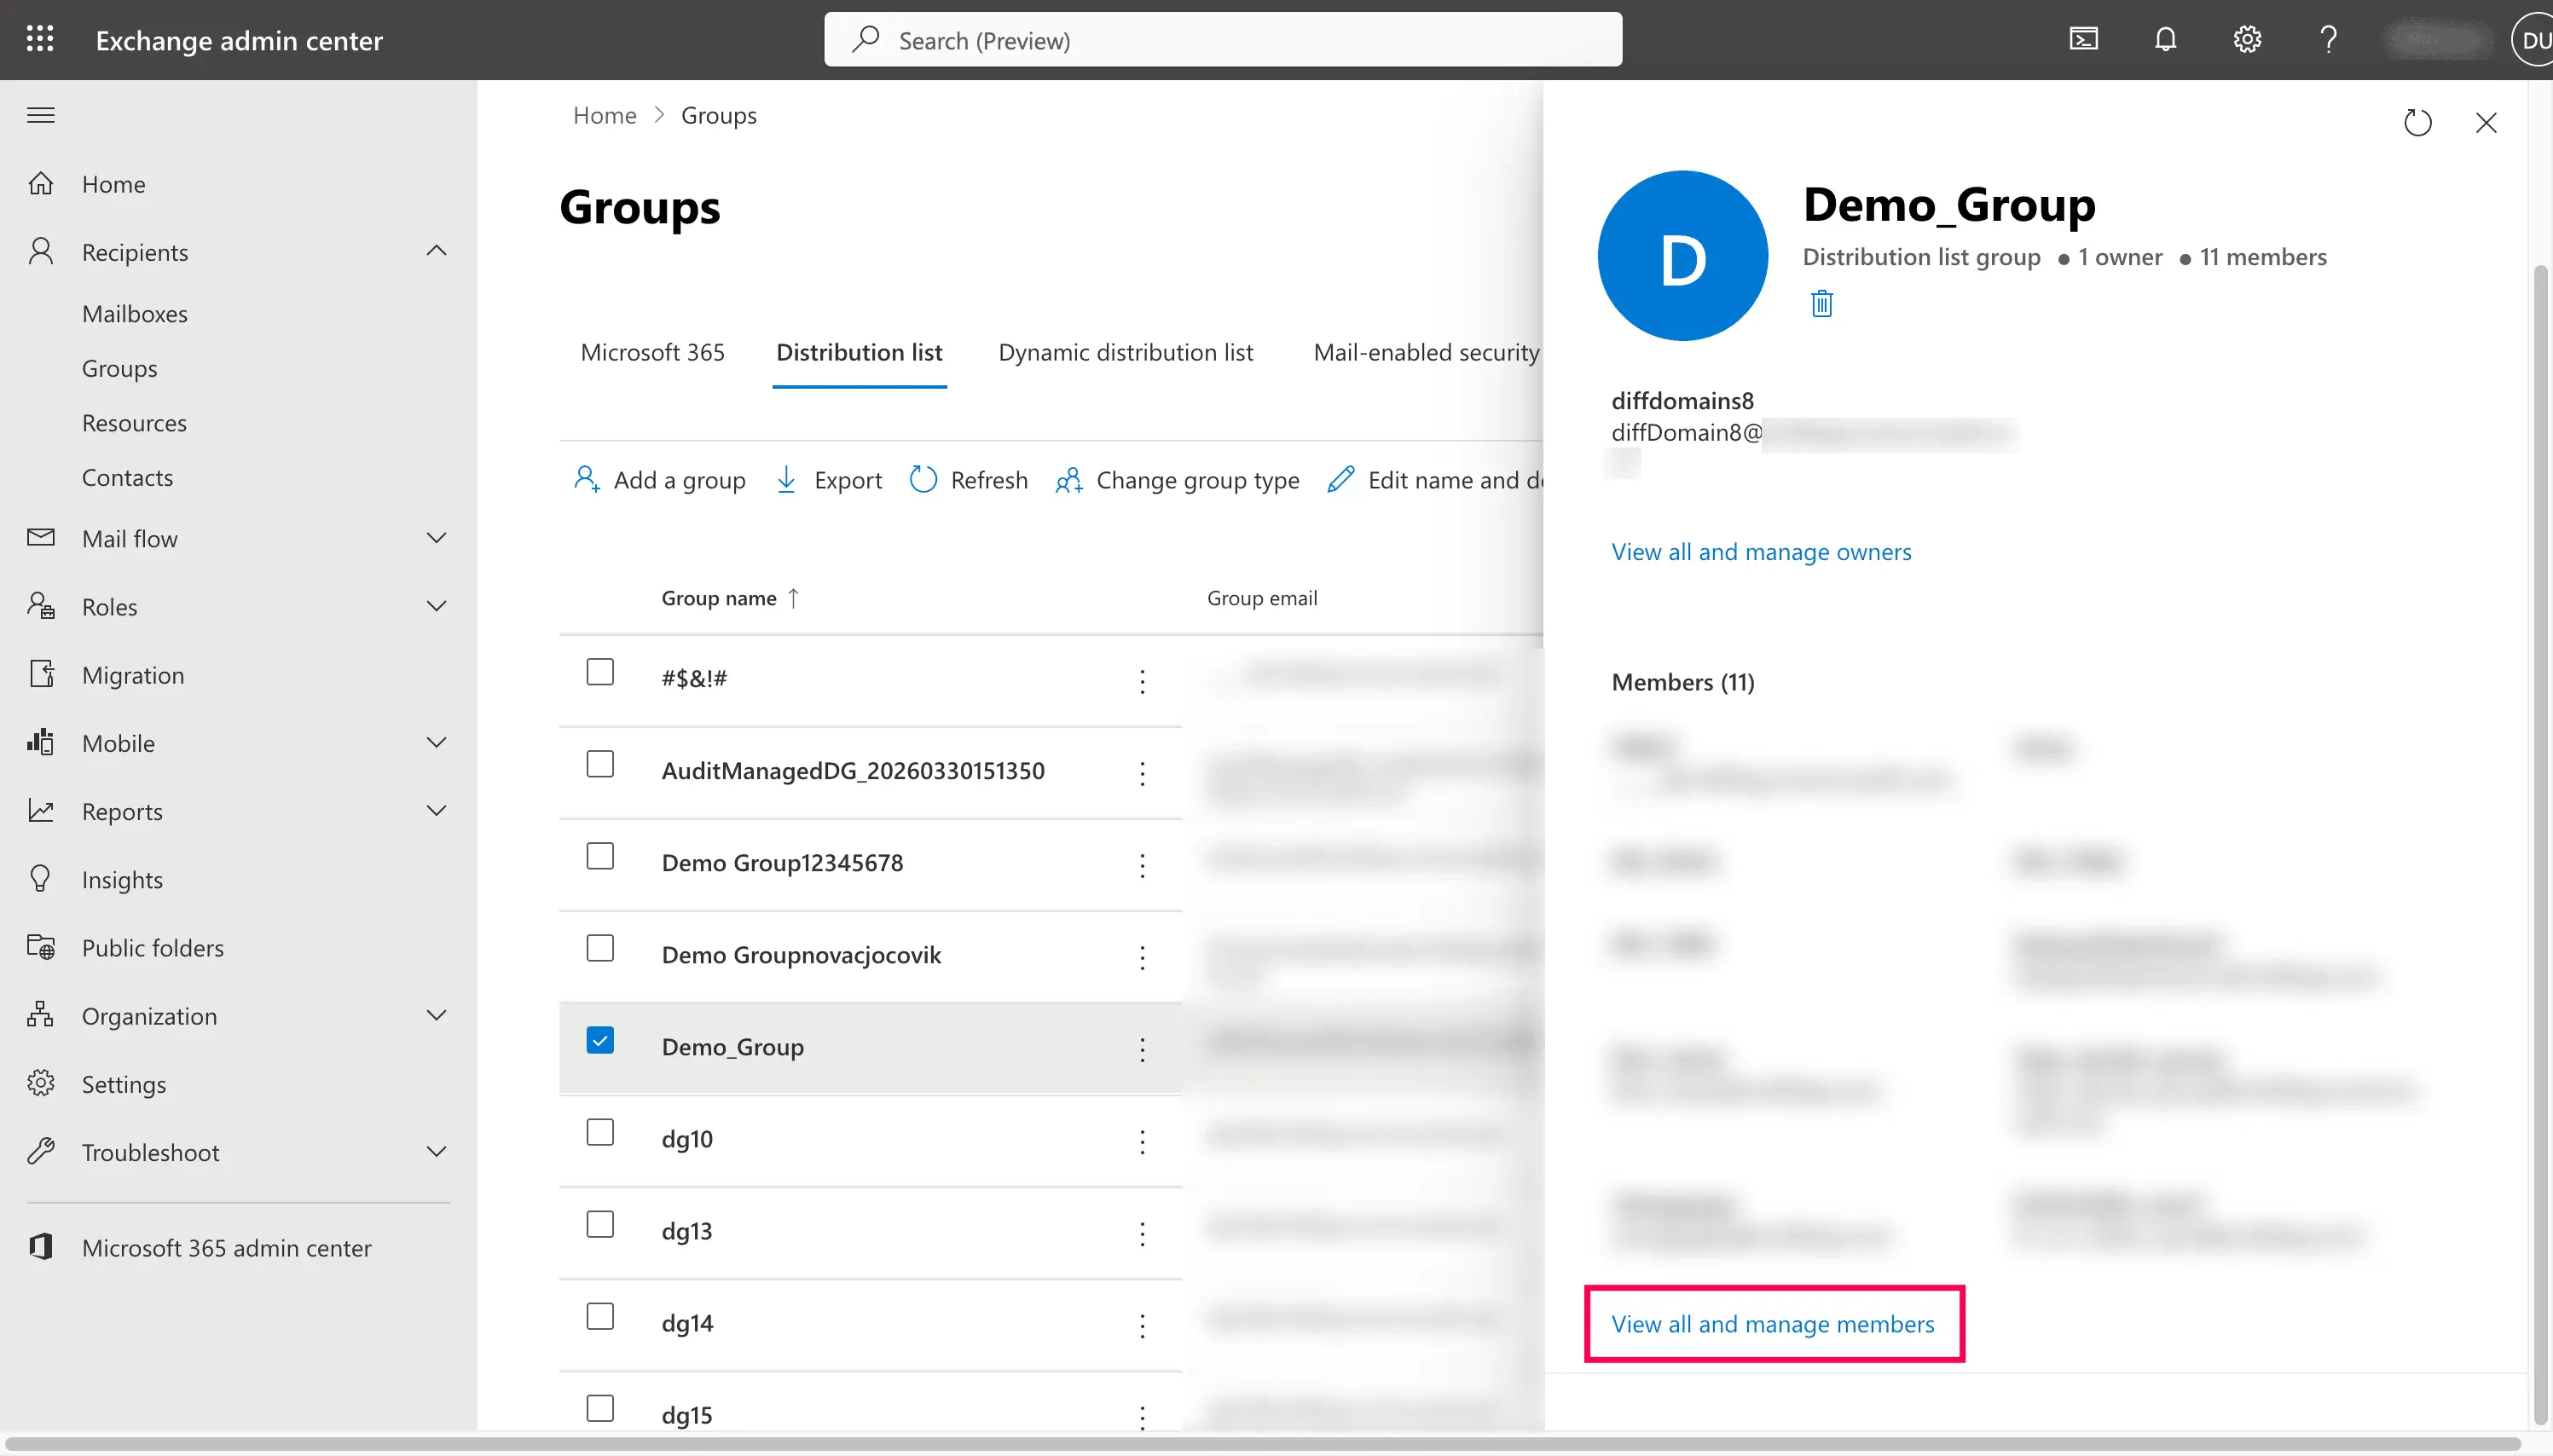Close the Demo_Group details pane
Image resolution: width=2553 pixels, height=1456 pixels.
coord(2486,122)
